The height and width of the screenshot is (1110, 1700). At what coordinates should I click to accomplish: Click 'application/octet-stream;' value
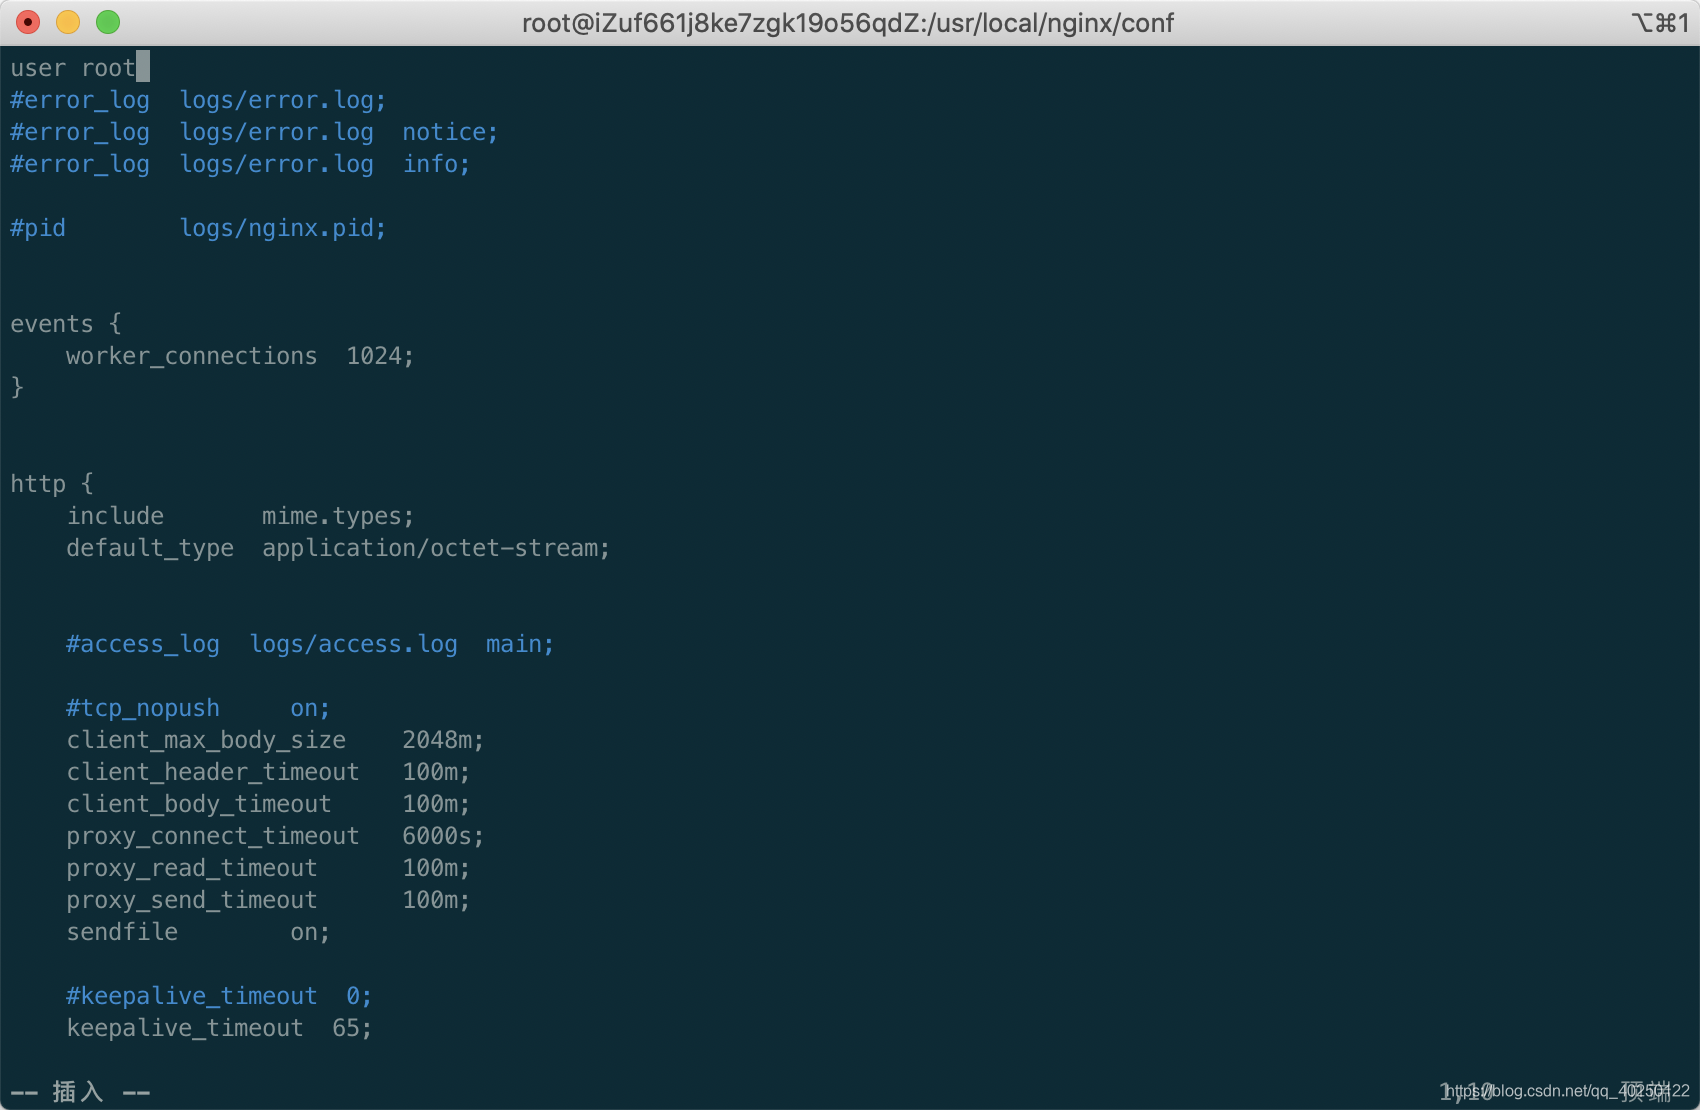(x=436, y=549)
